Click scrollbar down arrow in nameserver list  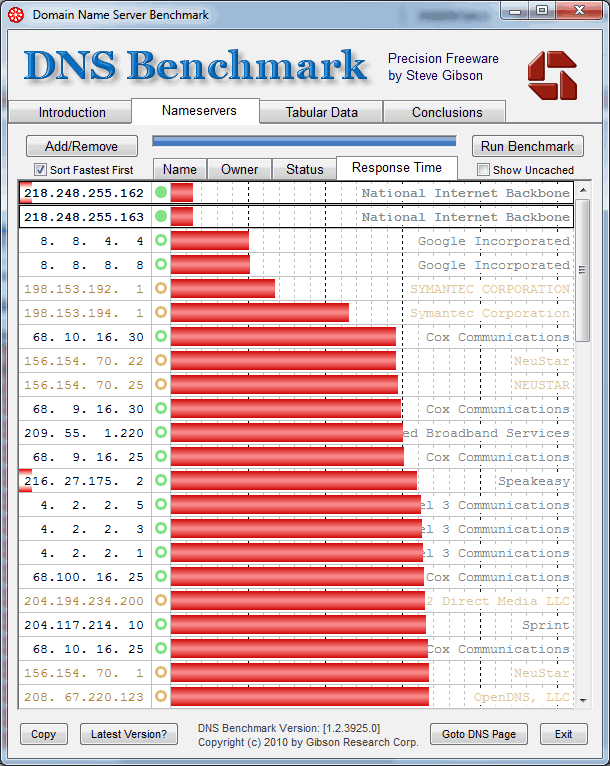583,700
